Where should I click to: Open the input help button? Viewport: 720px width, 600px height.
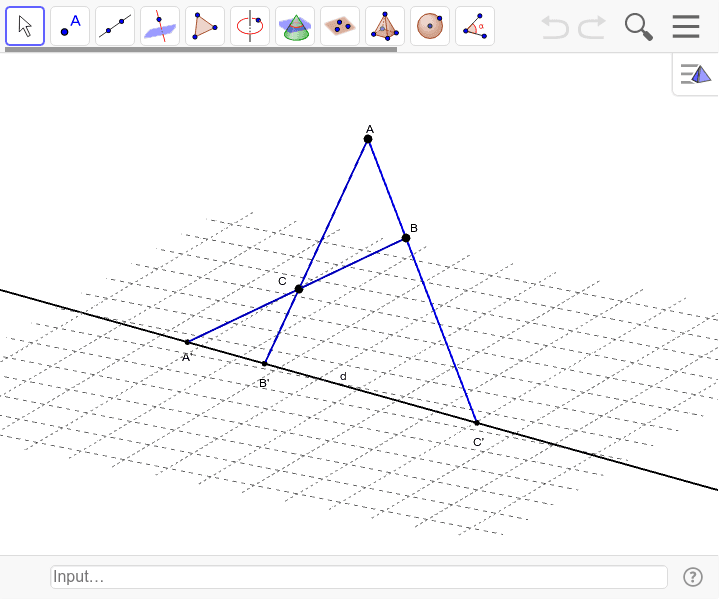(693, 577)
